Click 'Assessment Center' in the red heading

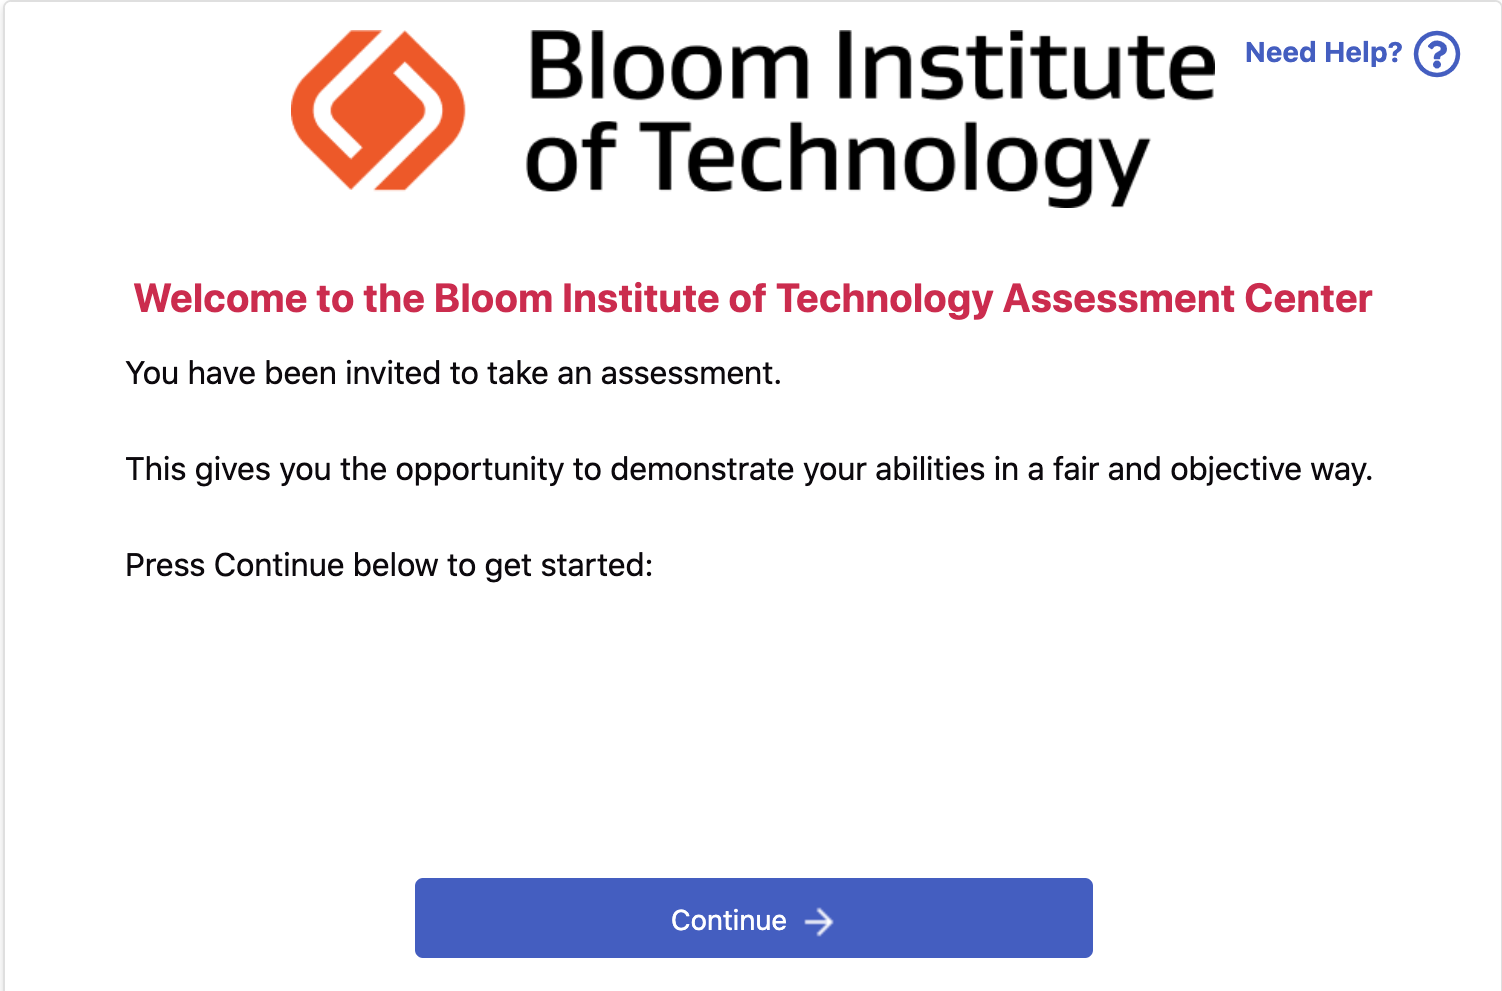tap(1187, 298)
